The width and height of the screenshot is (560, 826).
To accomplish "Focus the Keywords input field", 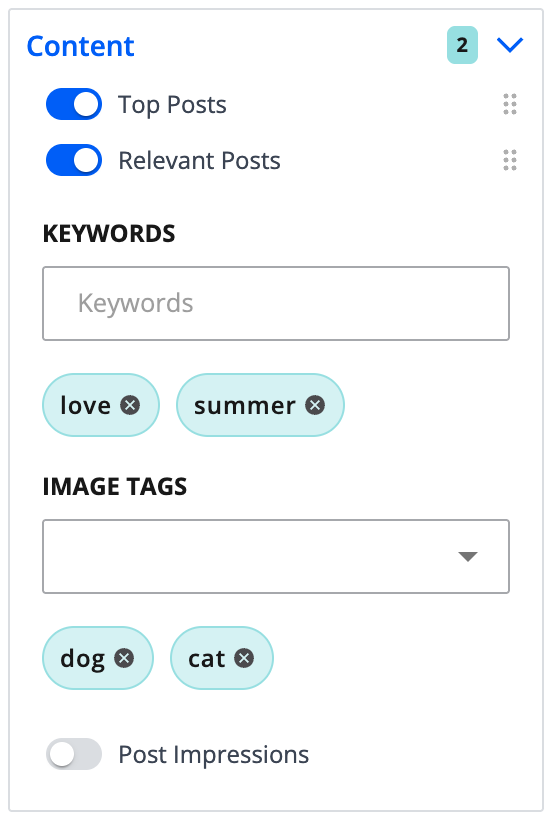I will pyautogui.click(x=276, y=303).
